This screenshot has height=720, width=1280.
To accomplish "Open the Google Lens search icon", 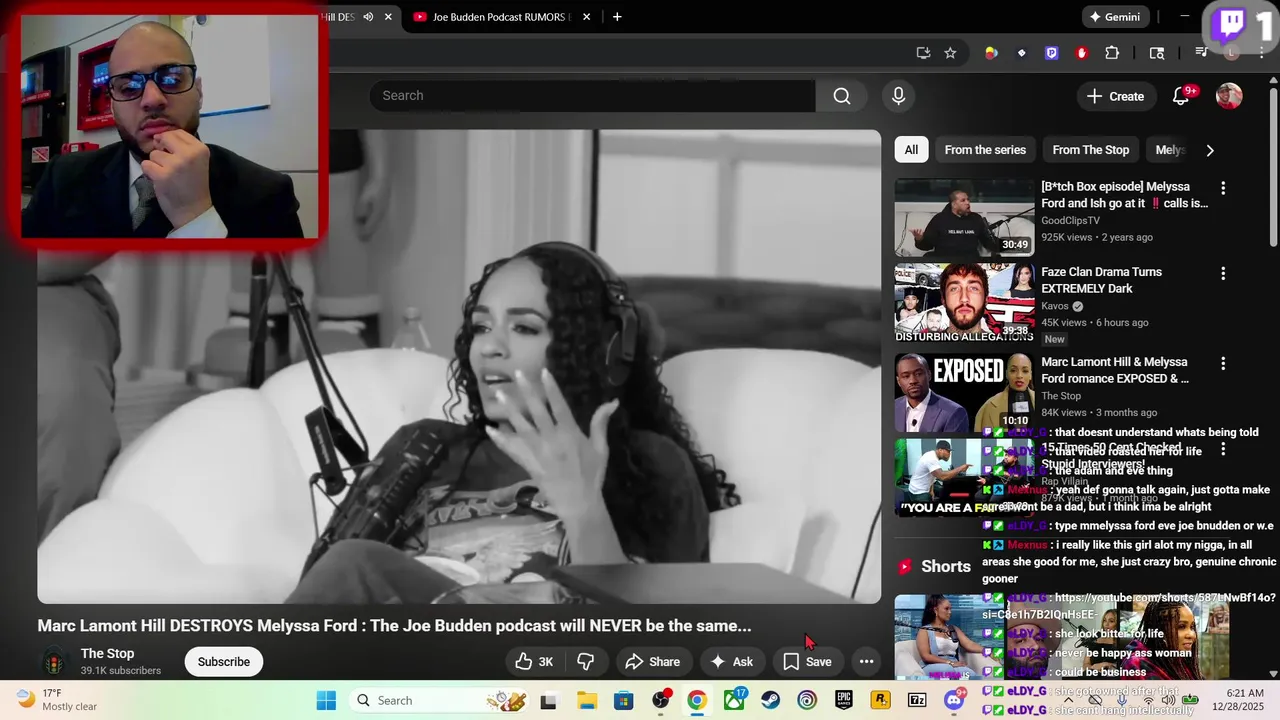I will 1157,53.
